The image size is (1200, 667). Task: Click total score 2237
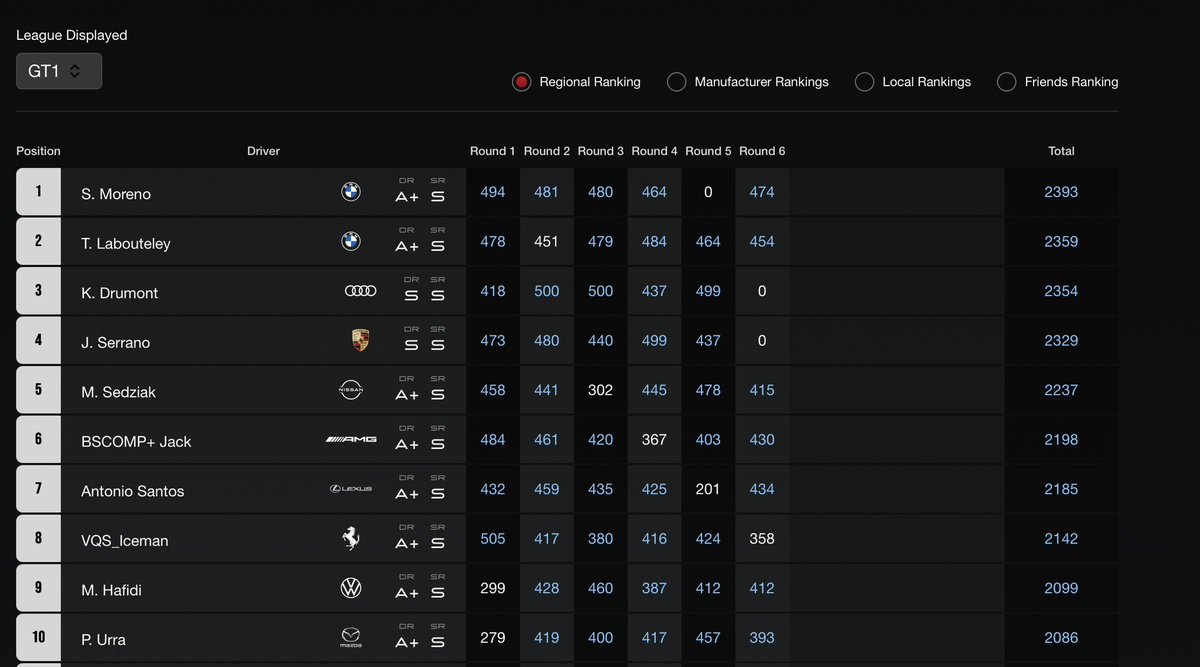(1061, 390)
